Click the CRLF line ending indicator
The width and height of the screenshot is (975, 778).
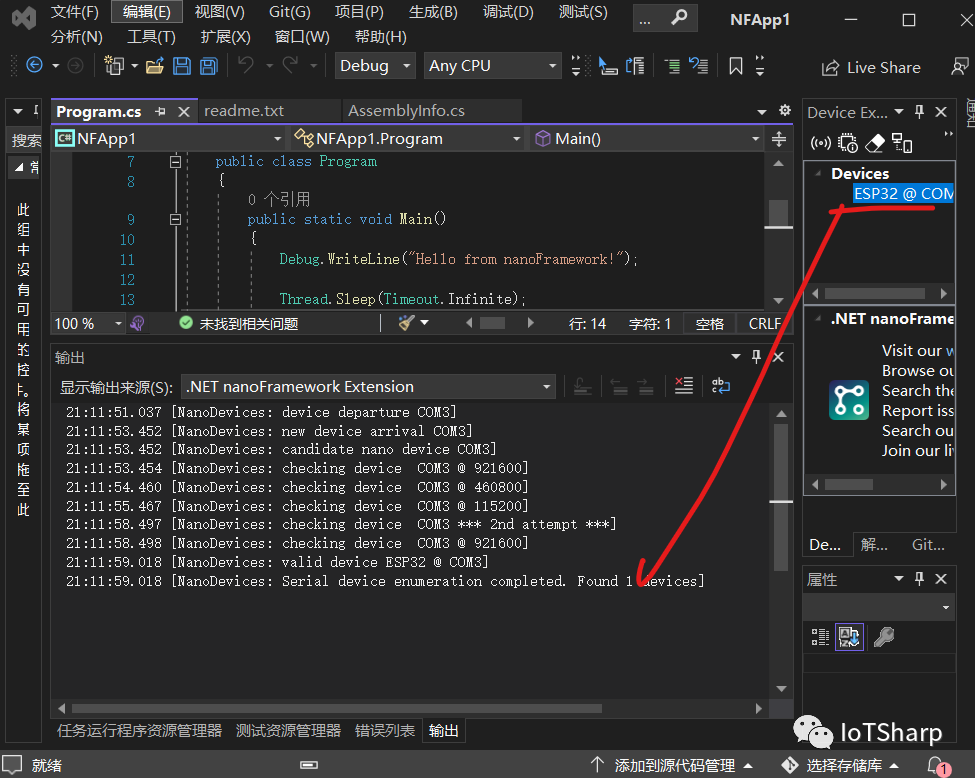764,323
